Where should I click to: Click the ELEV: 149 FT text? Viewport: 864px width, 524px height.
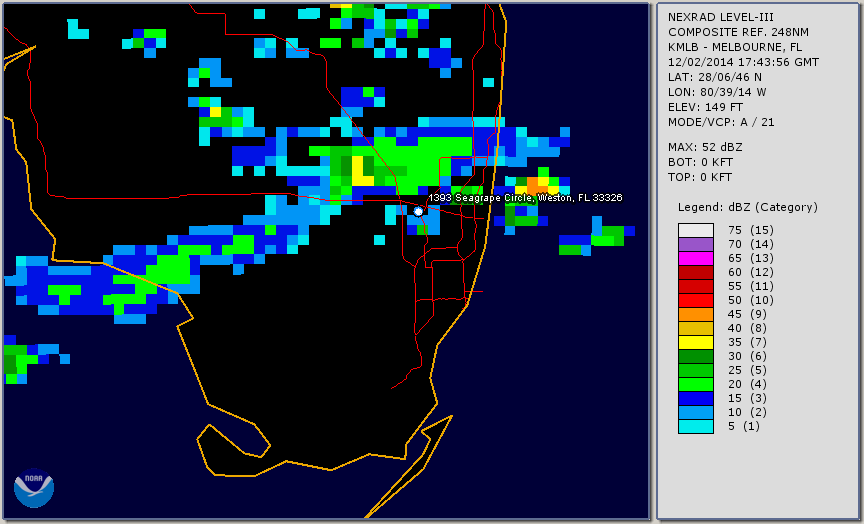[x=705, y=107]
